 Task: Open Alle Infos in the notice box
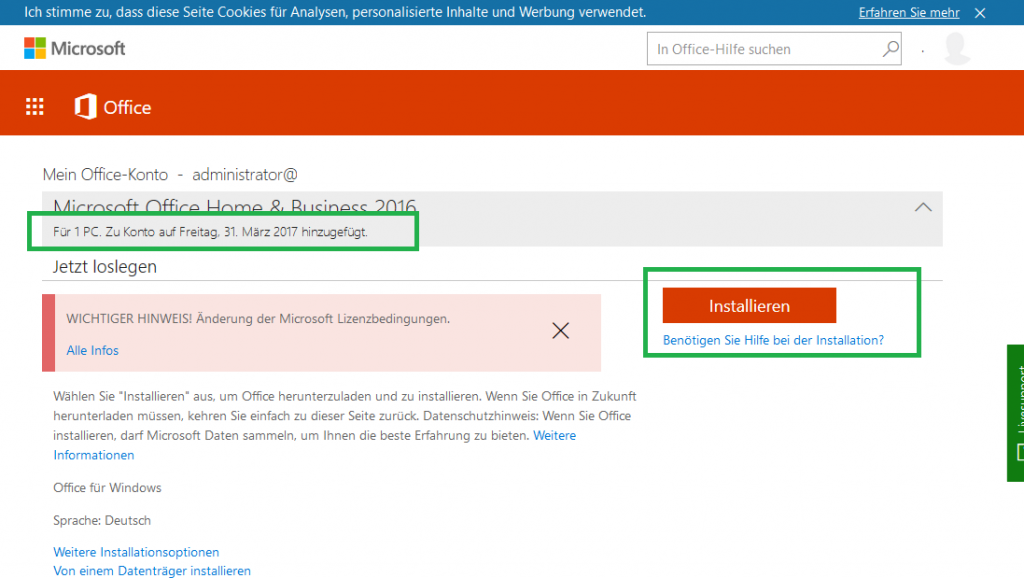click(x=92, y=350)
